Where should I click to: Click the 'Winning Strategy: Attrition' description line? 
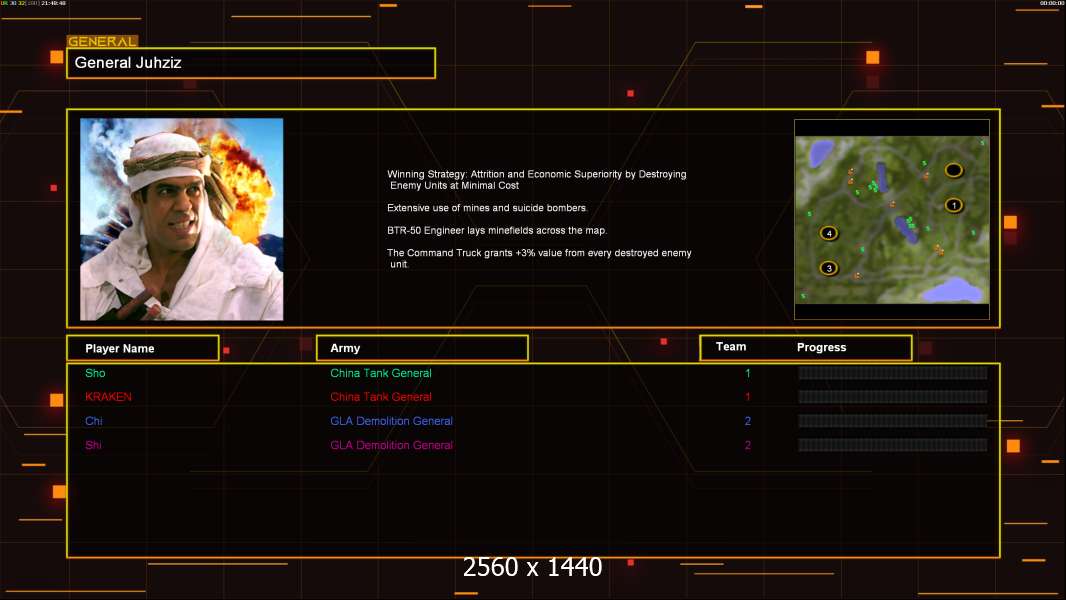pos(536,179)
